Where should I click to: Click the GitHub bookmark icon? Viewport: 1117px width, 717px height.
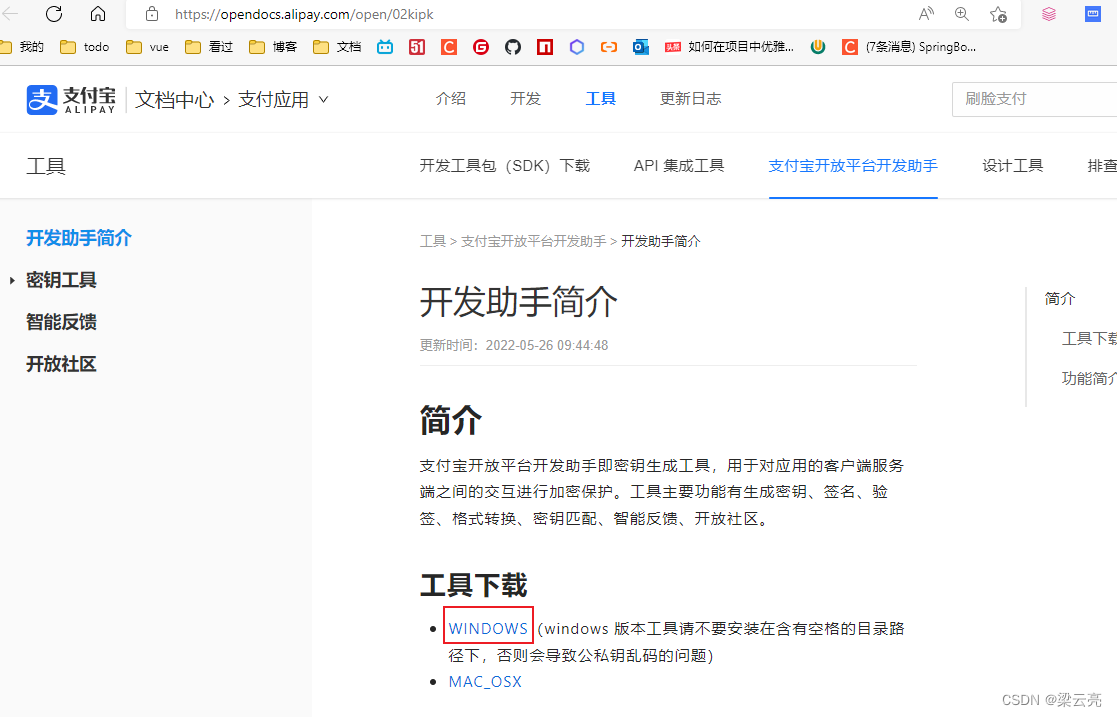(513, 47)
